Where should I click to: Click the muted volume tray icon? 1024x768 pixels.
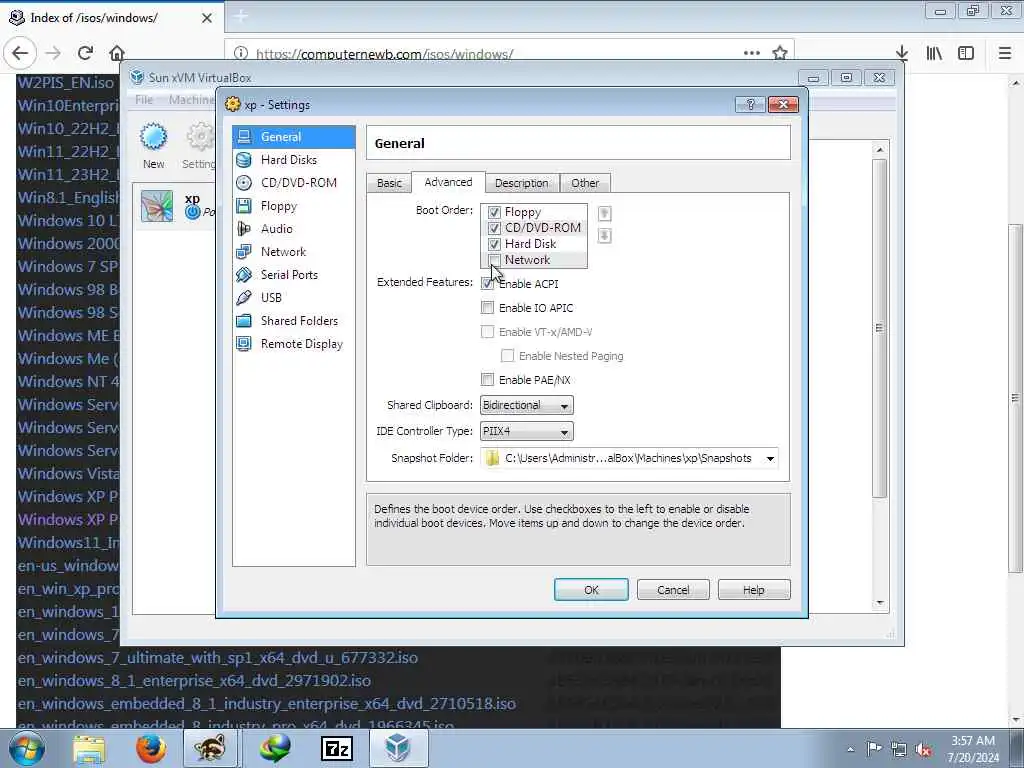[923, 749]
